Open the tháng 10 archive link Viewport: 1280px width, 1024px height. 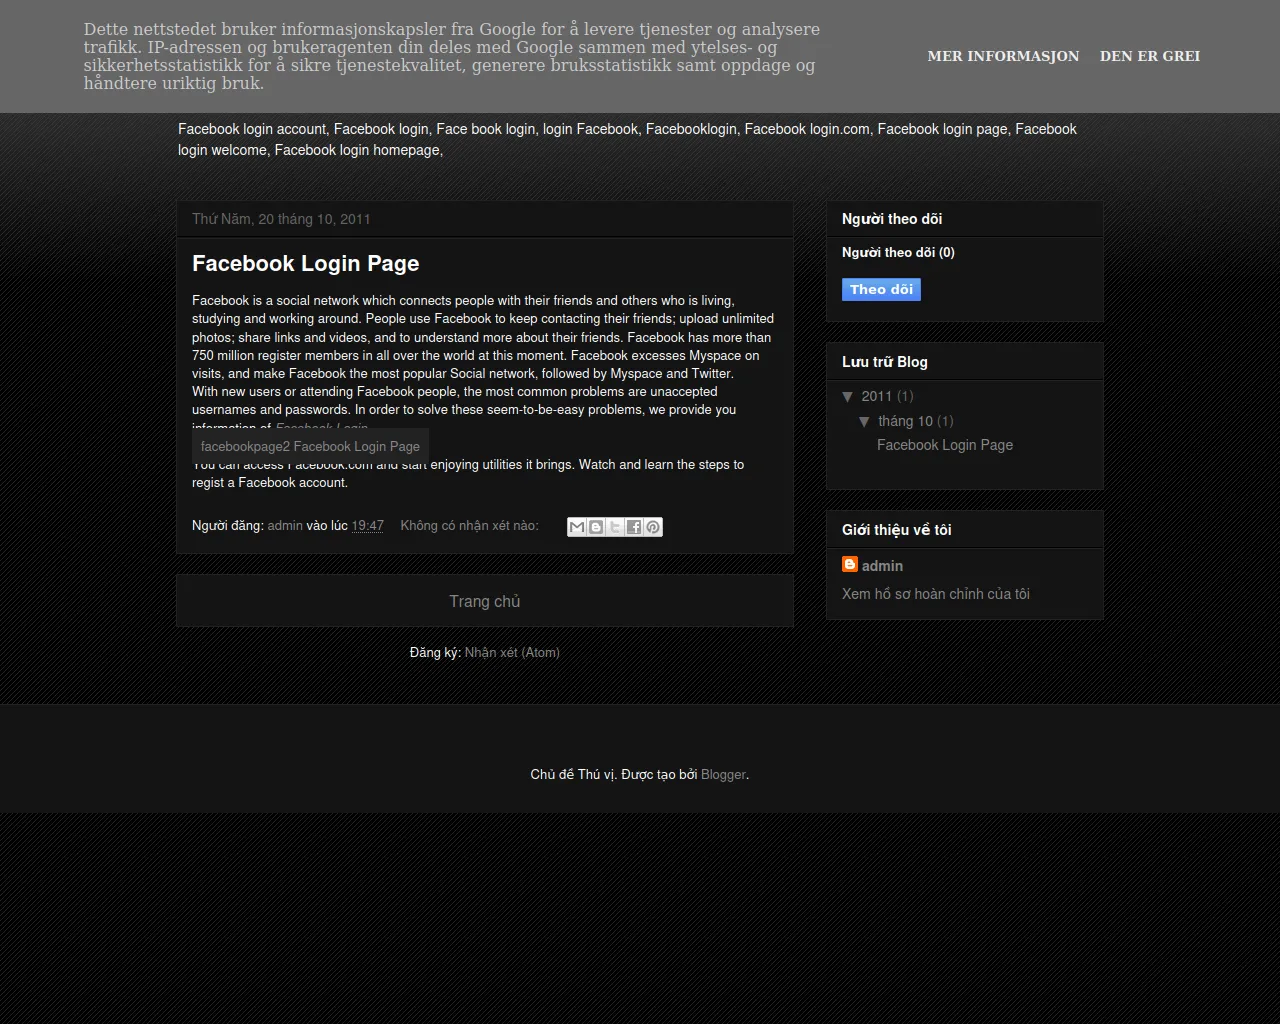(905, 422)
